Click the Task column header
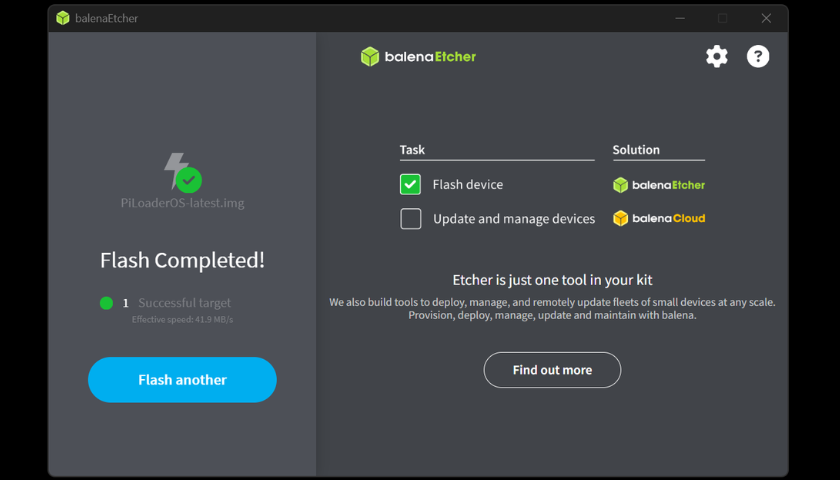 pos(412,150)
